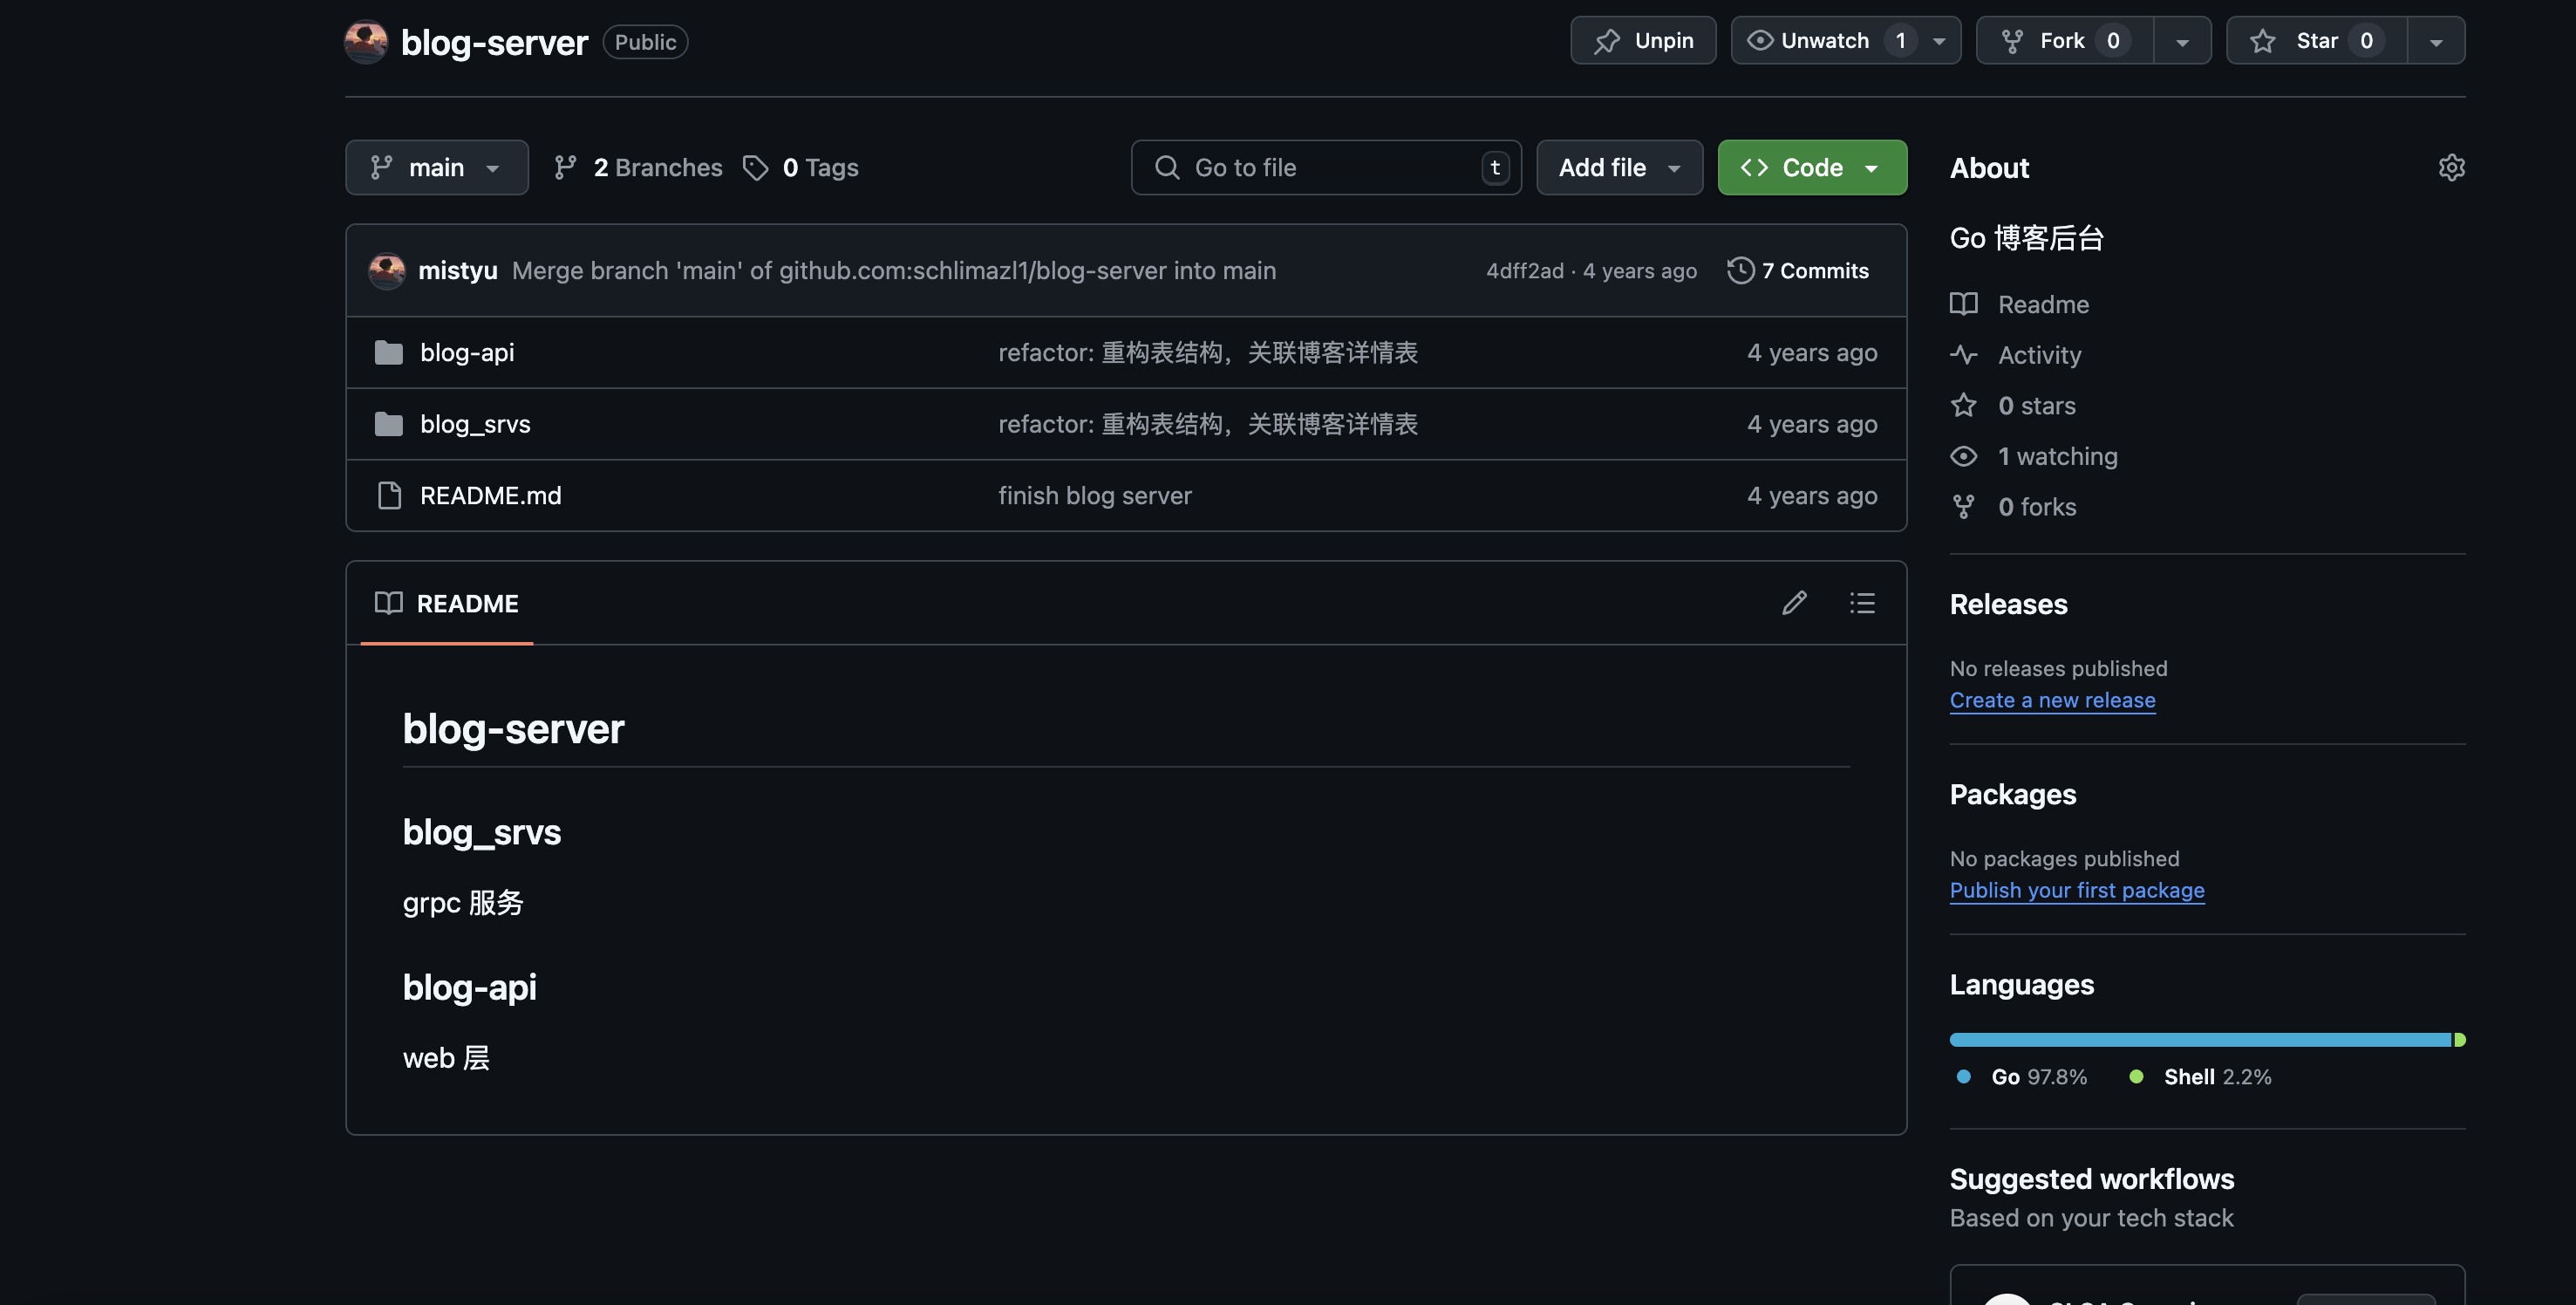Open the README outline list icon
The image size is (2576, 1305).
point(1861,602)
